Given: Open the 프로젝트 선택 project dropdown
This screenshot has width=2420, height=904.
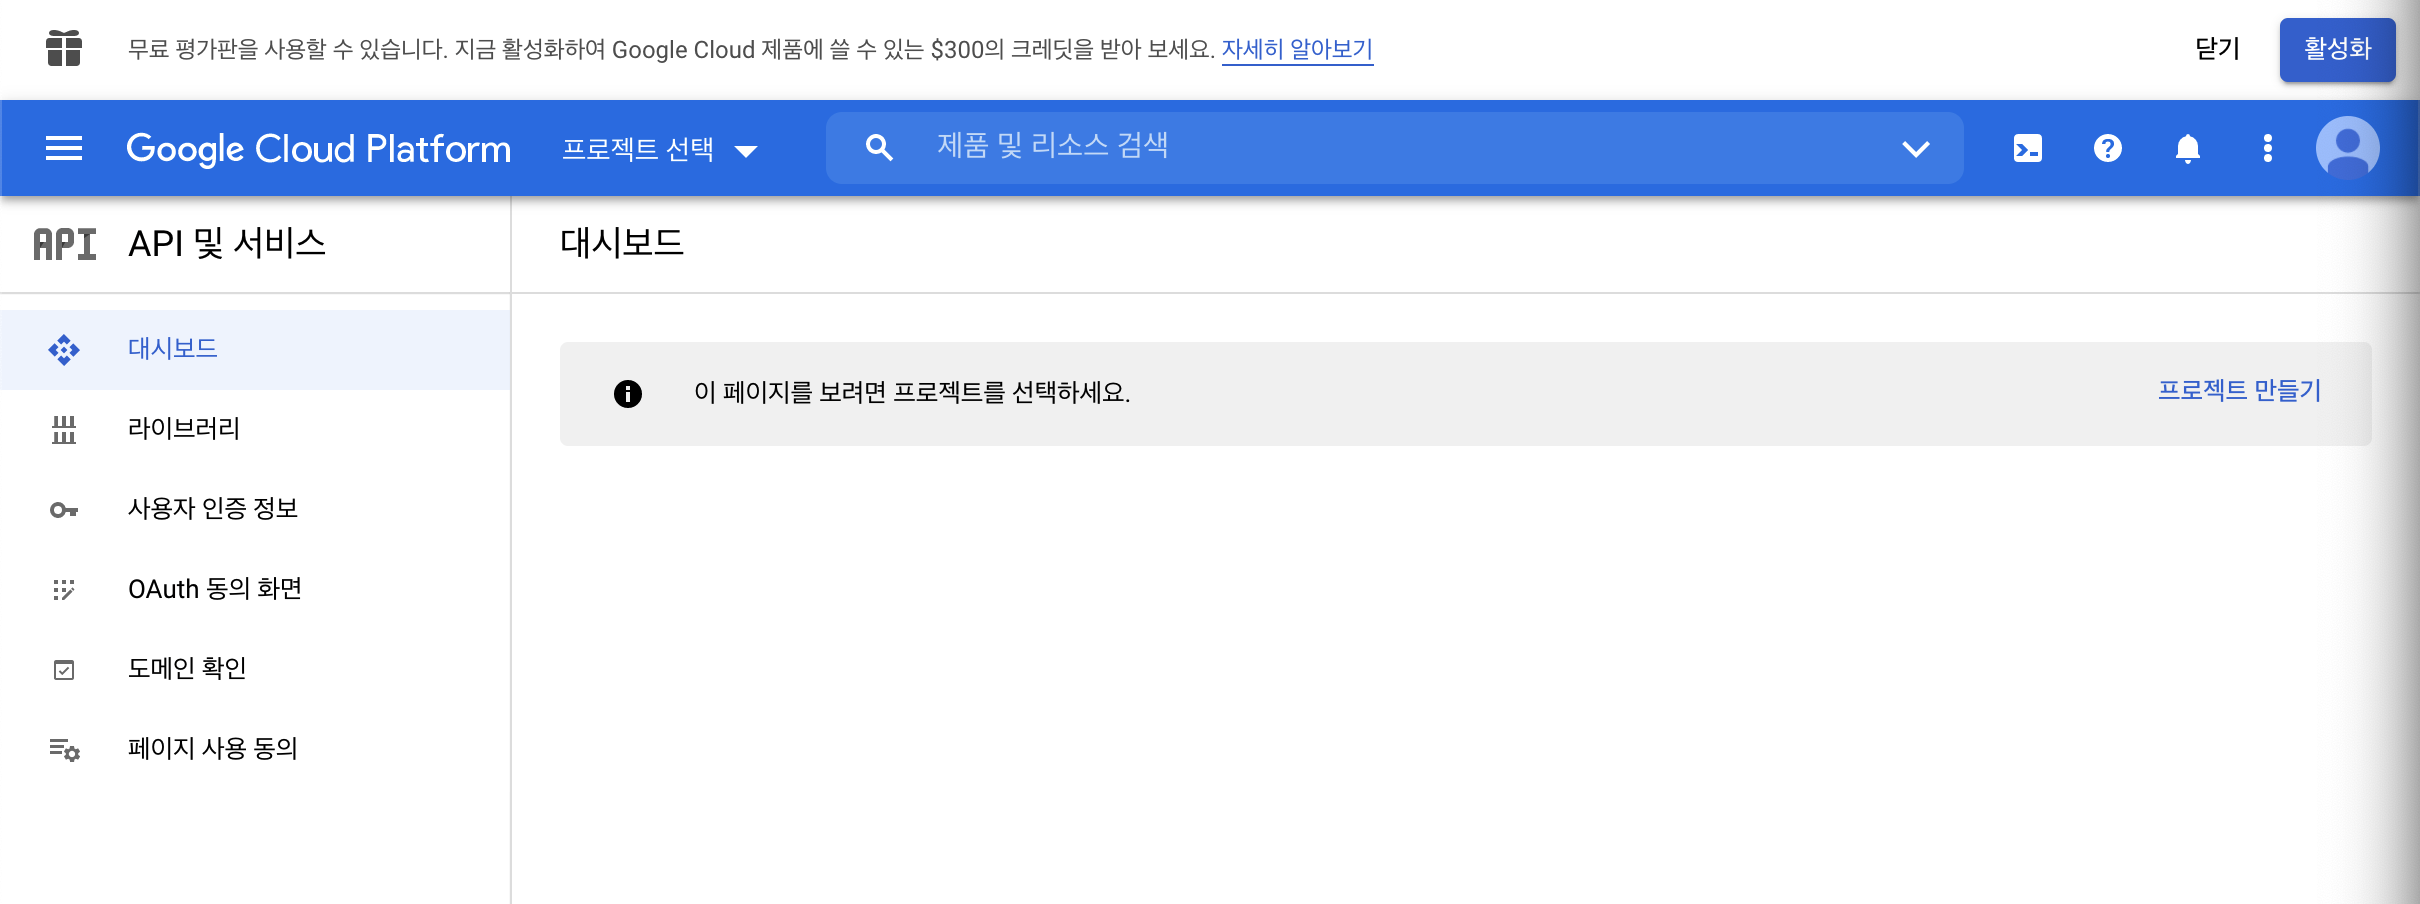Looking at the screenshot, I should click(x=660, y=149).
